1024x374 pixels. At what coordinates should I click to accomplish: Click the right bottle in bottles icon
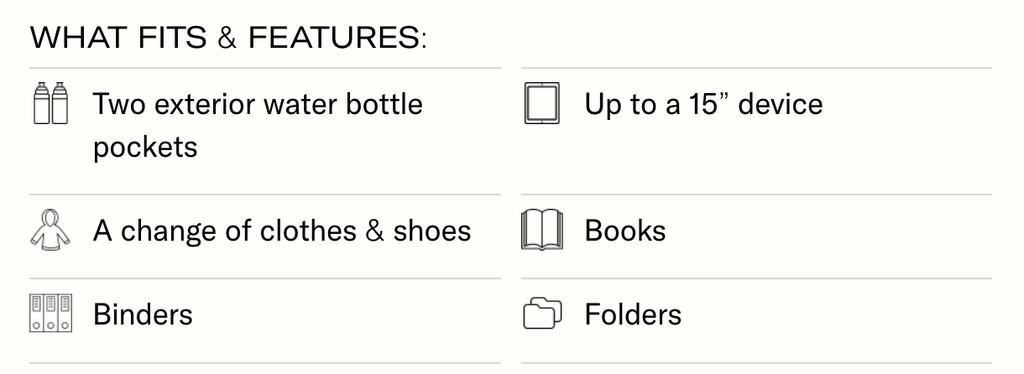pyautogui.click(x=59, y=103)
